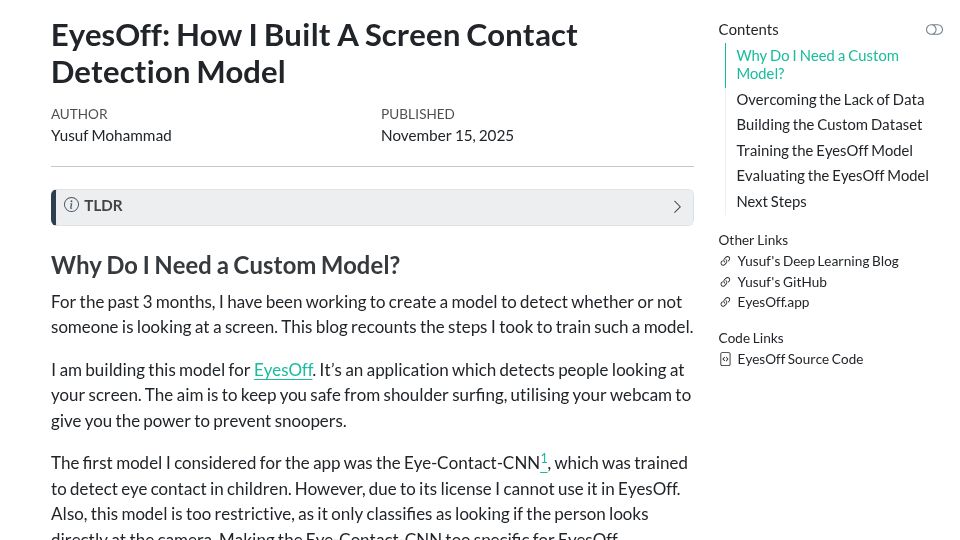Viewport: 960px width, 540px height.
Task: Click link icon beside EyesOff.app
Action: coord(725,302)
